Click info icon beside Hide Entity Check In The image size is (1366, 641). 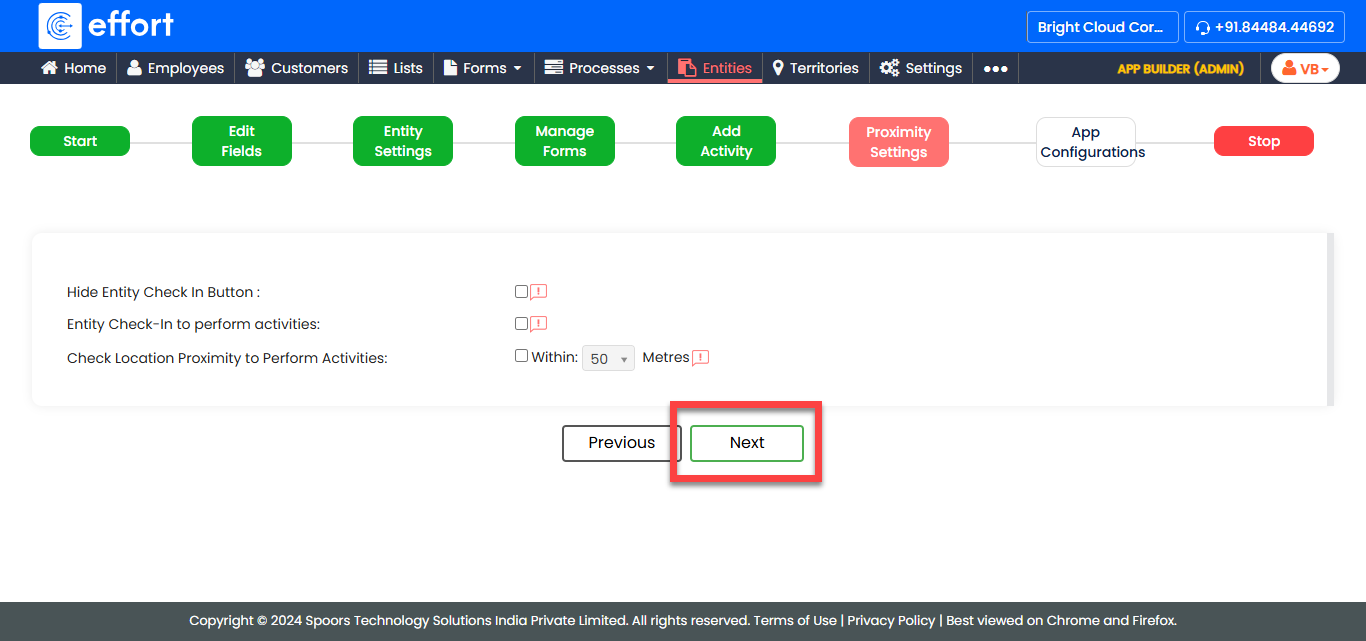click(539, 292)
